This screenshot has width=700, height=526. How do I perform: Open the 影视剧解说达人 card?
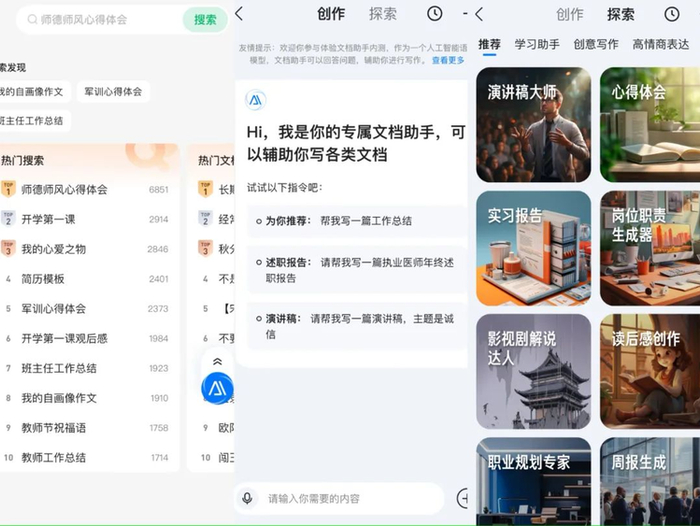coord(533,372)
